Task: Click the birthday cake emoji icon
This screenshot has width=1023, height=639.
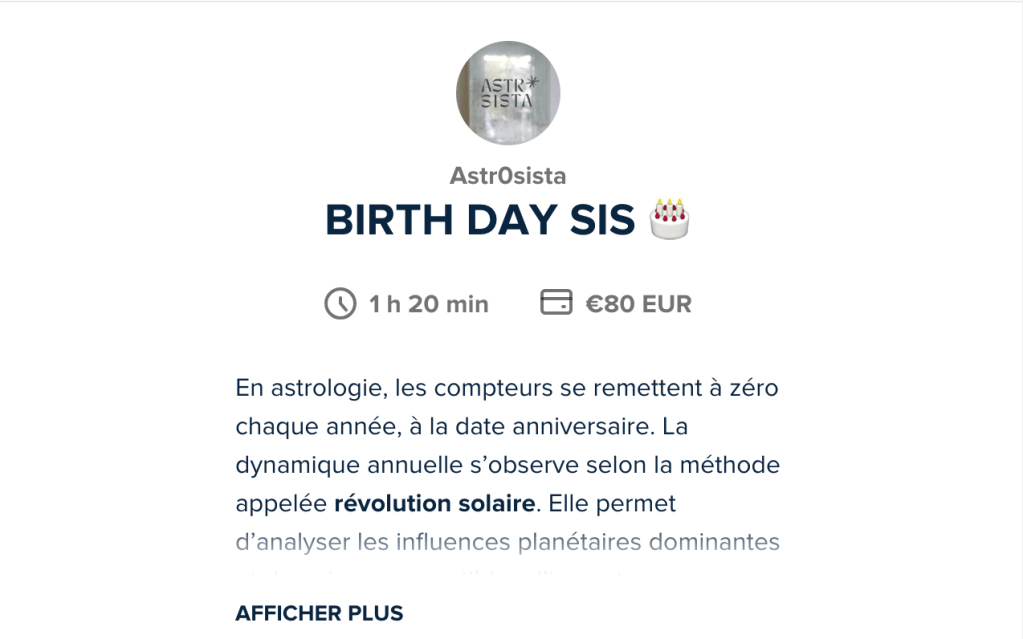Action: point(670,219)
